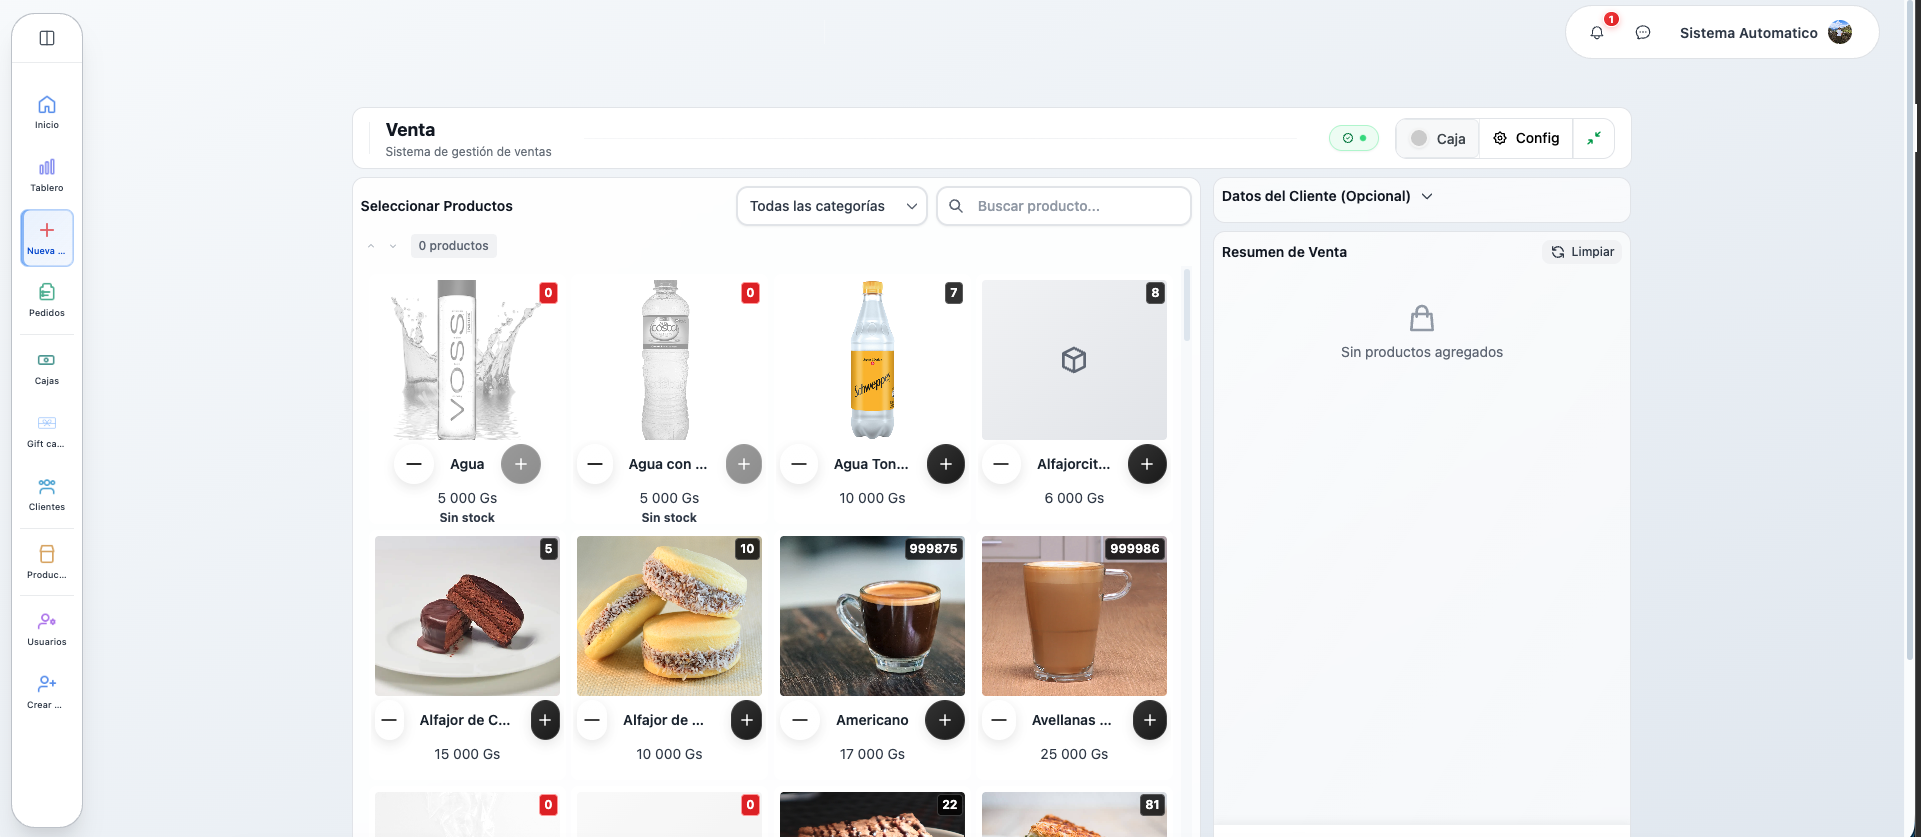Add one Americano with plus button
The image size is (1921, 837).
945,720
